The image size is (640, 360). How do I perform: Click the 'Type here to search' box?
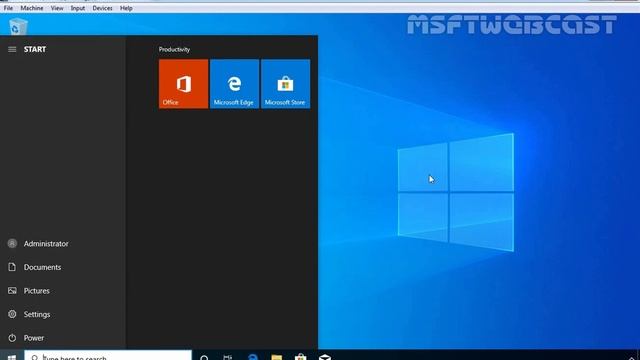pos(108,356)
